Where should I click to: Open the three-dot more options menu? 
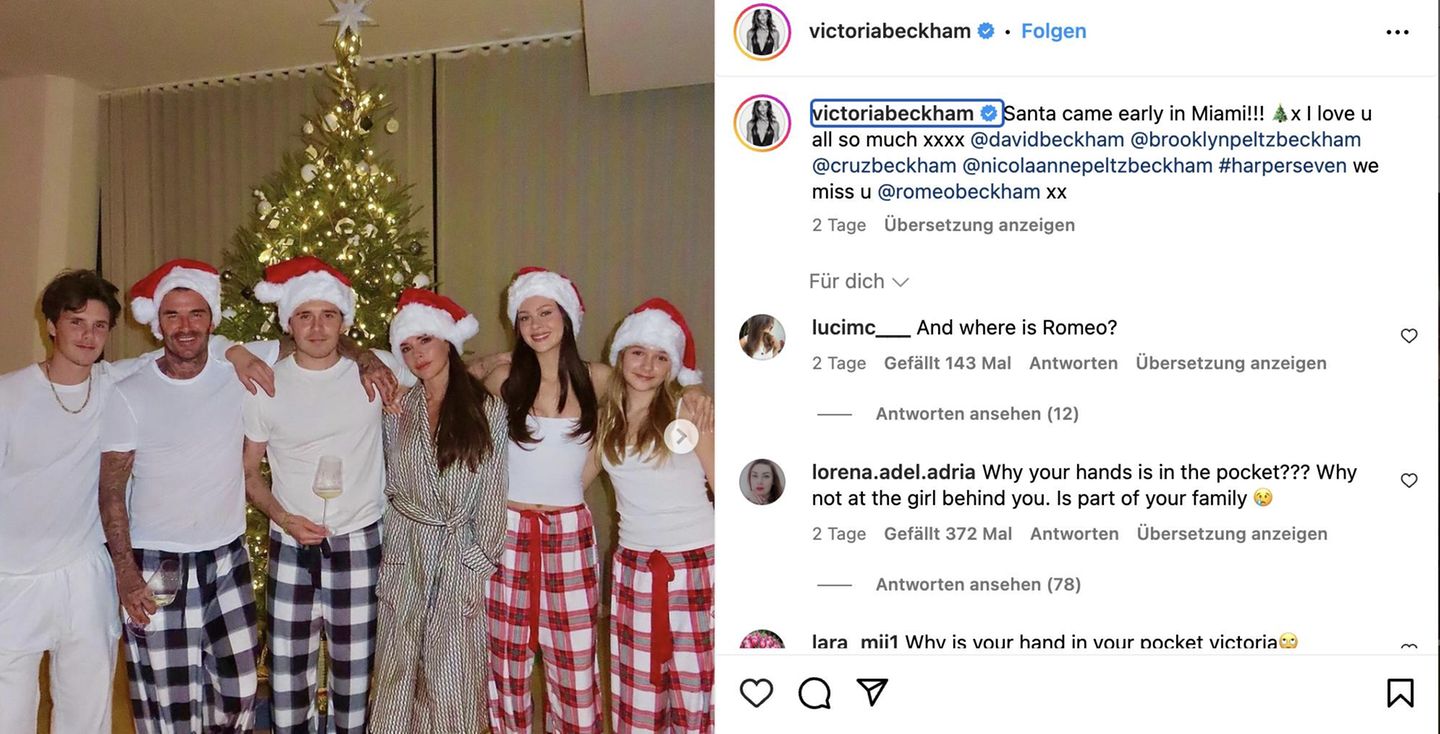[1397, 32]
